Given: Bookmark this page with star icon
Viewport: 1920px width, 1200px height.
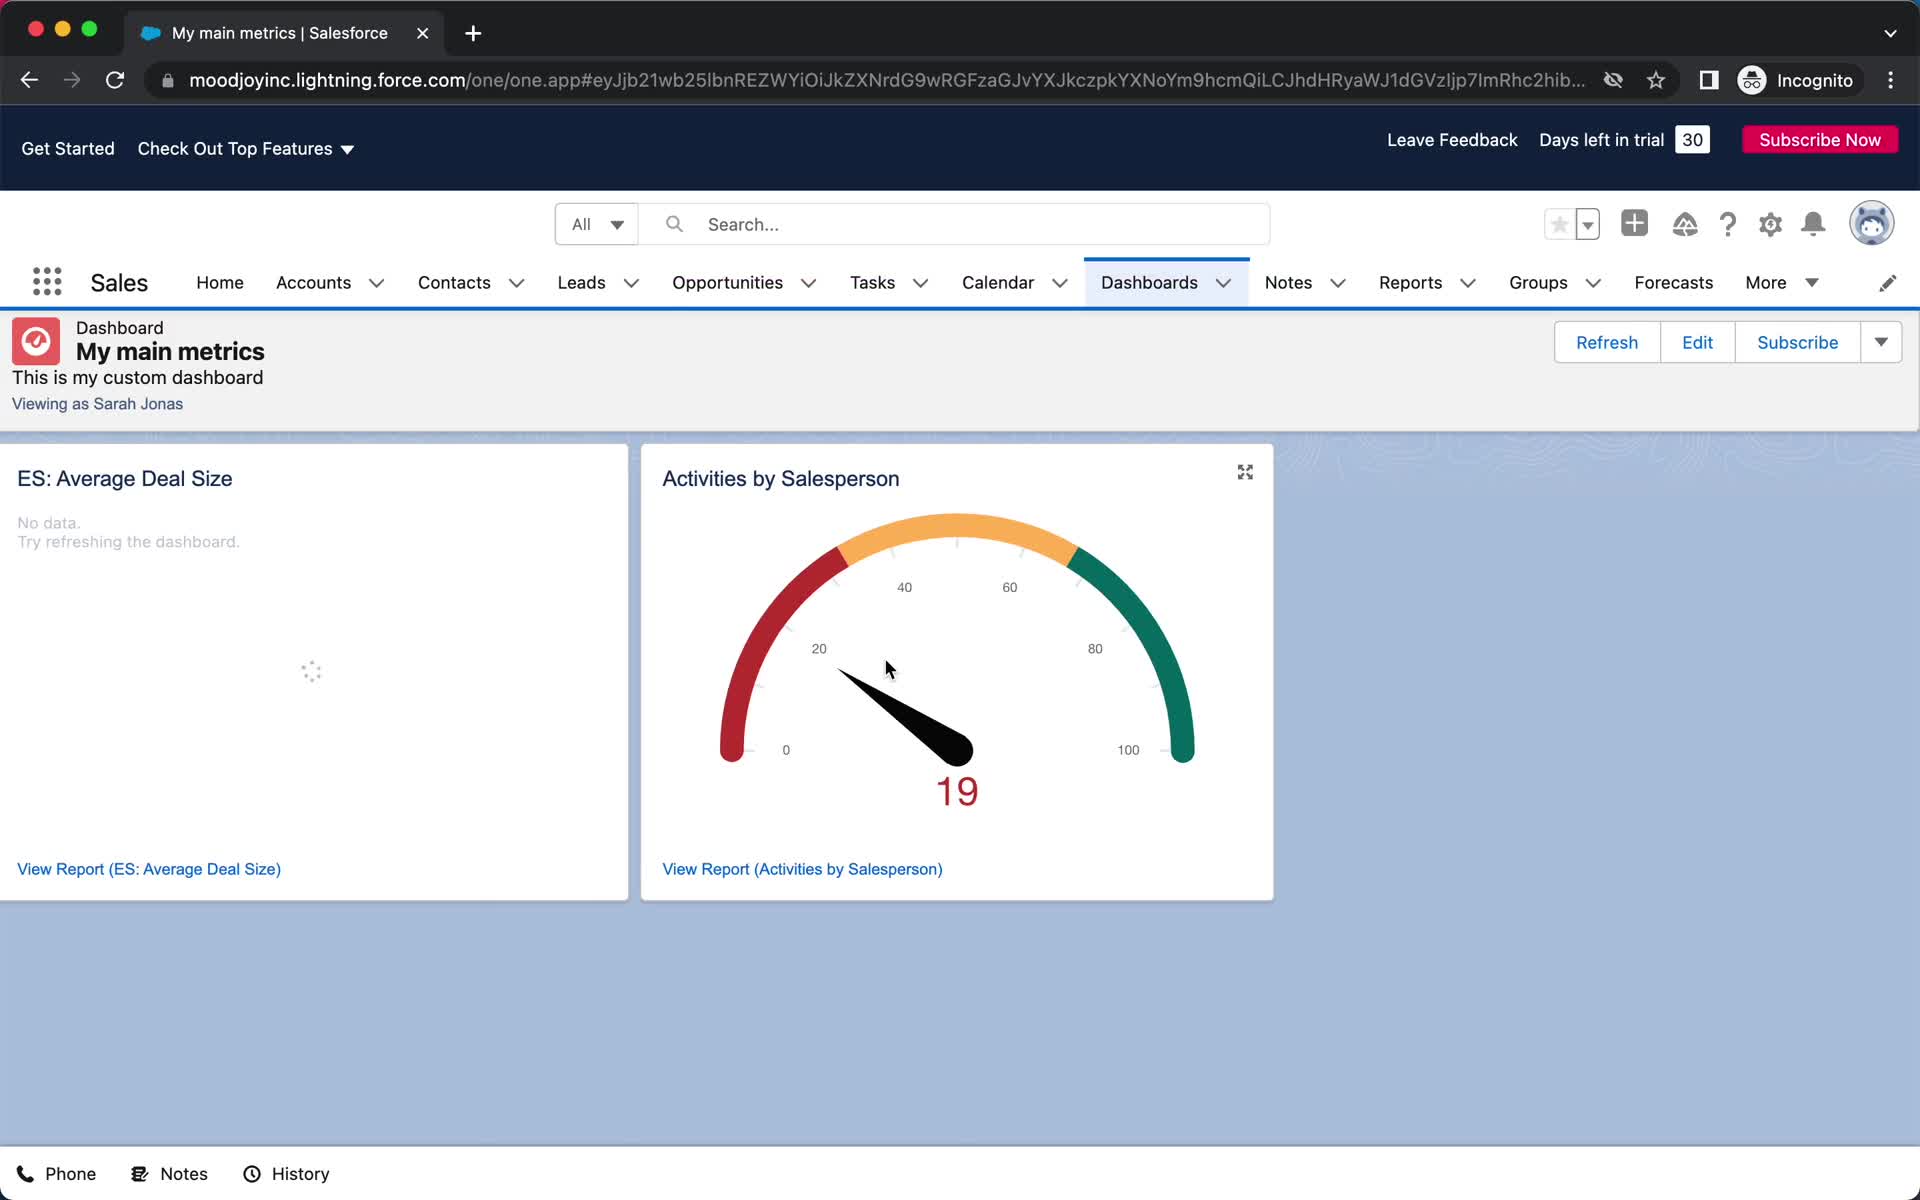Looking at the screenshot, I should [1656, 80].
